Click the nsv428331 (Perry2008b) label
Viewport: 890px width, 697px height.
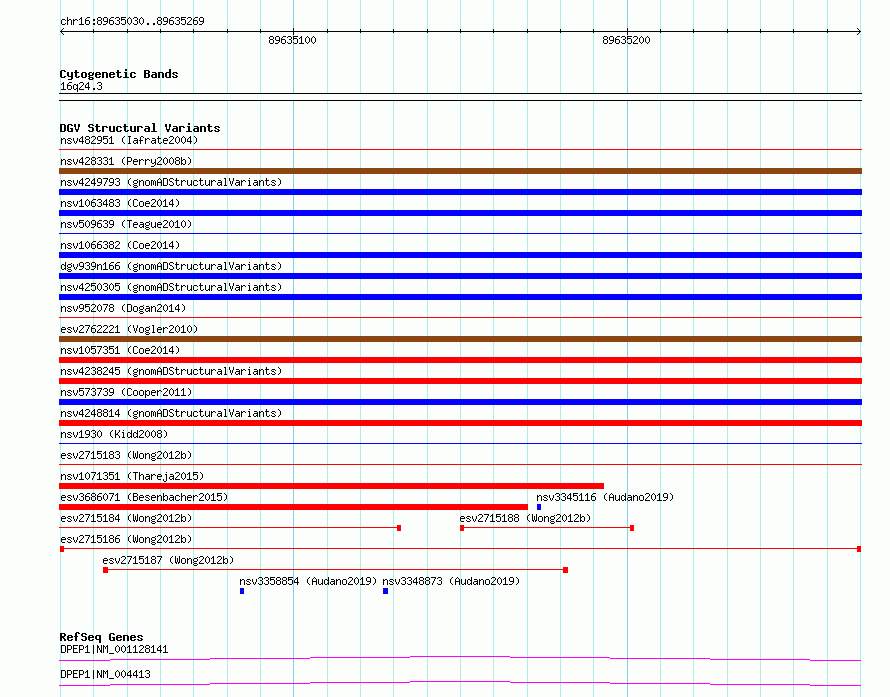point(126,161)
